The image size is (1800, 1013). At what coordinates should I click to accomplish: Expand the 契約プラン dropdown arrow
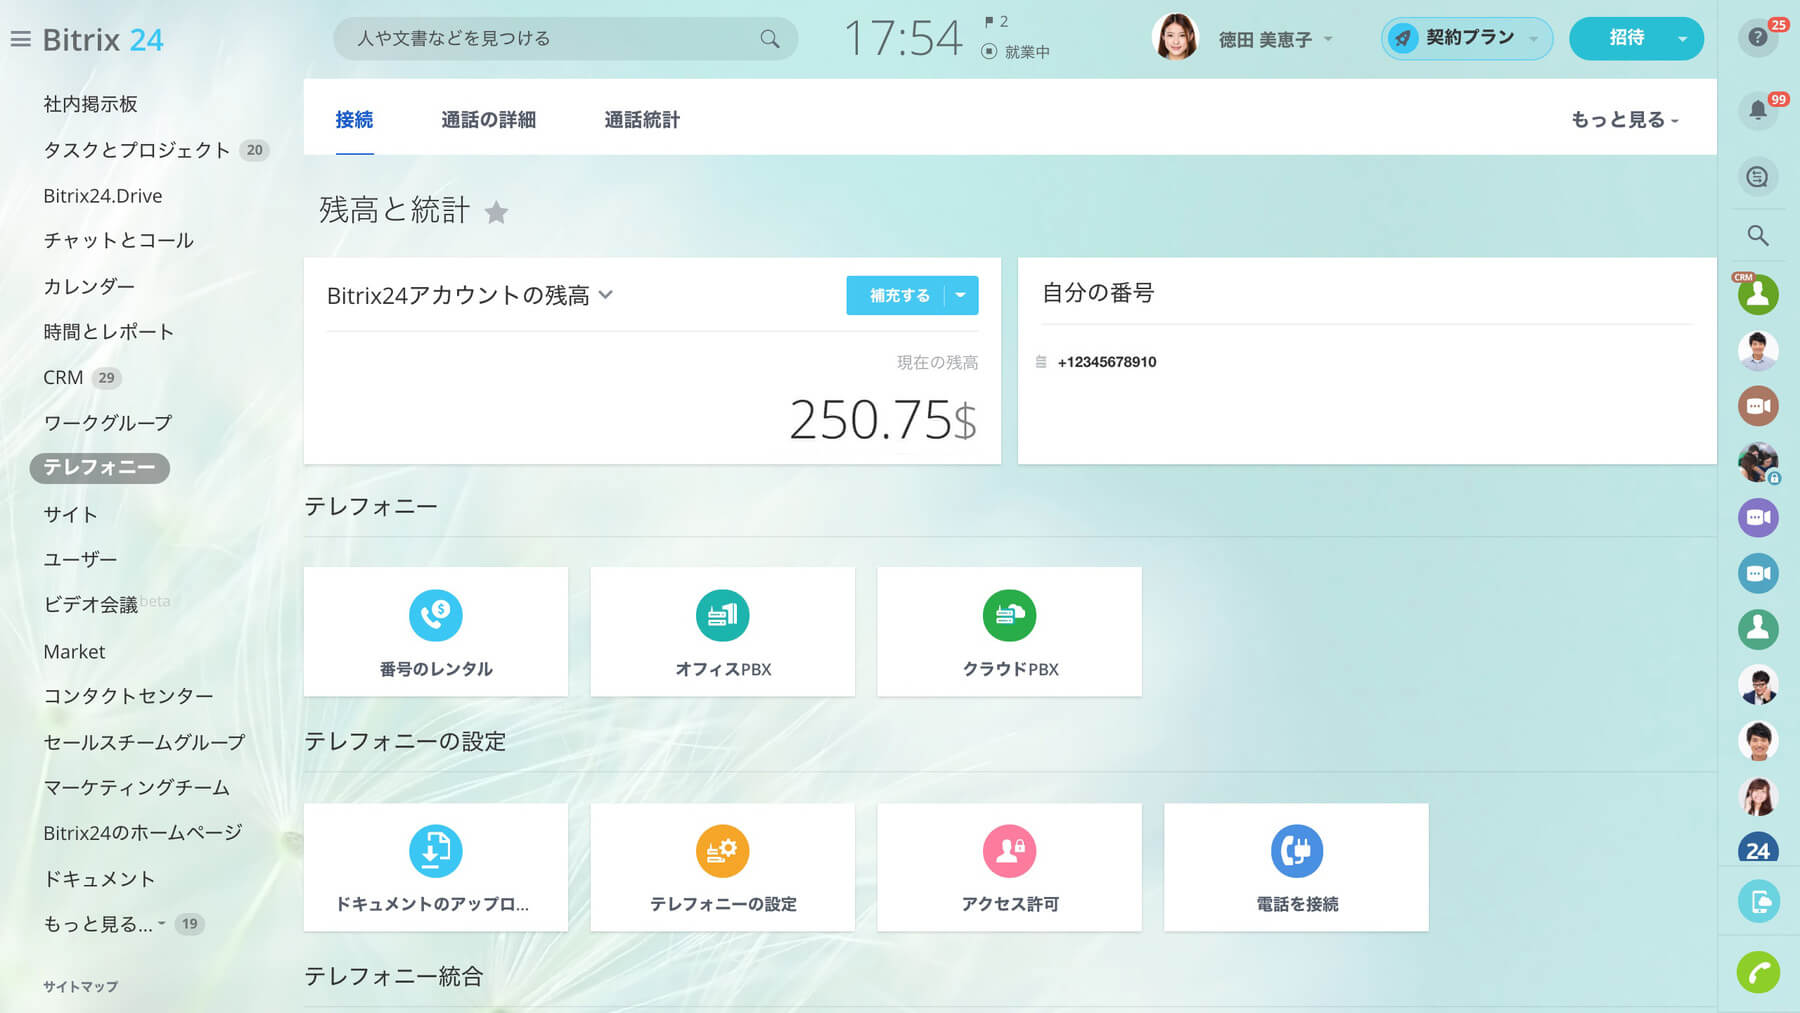(1533, 39)
